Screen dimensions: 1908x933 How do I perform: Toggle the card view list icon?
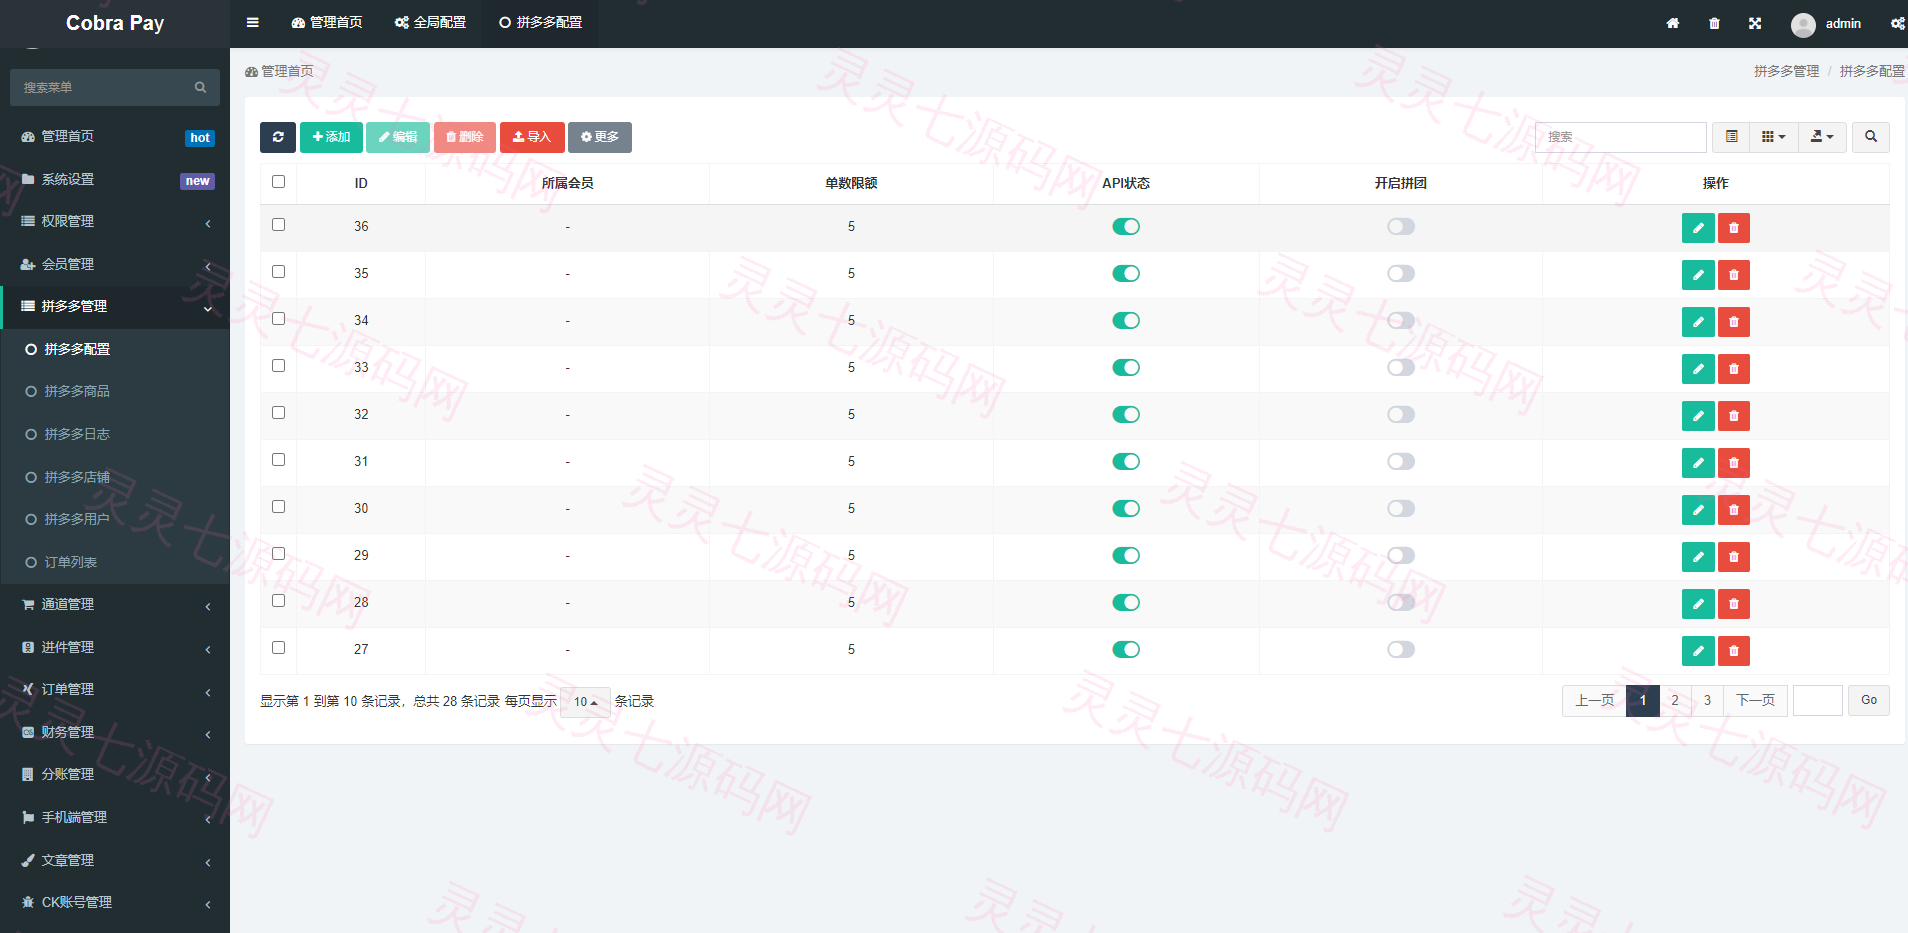pyautogui.click(x=1732, y=137)
